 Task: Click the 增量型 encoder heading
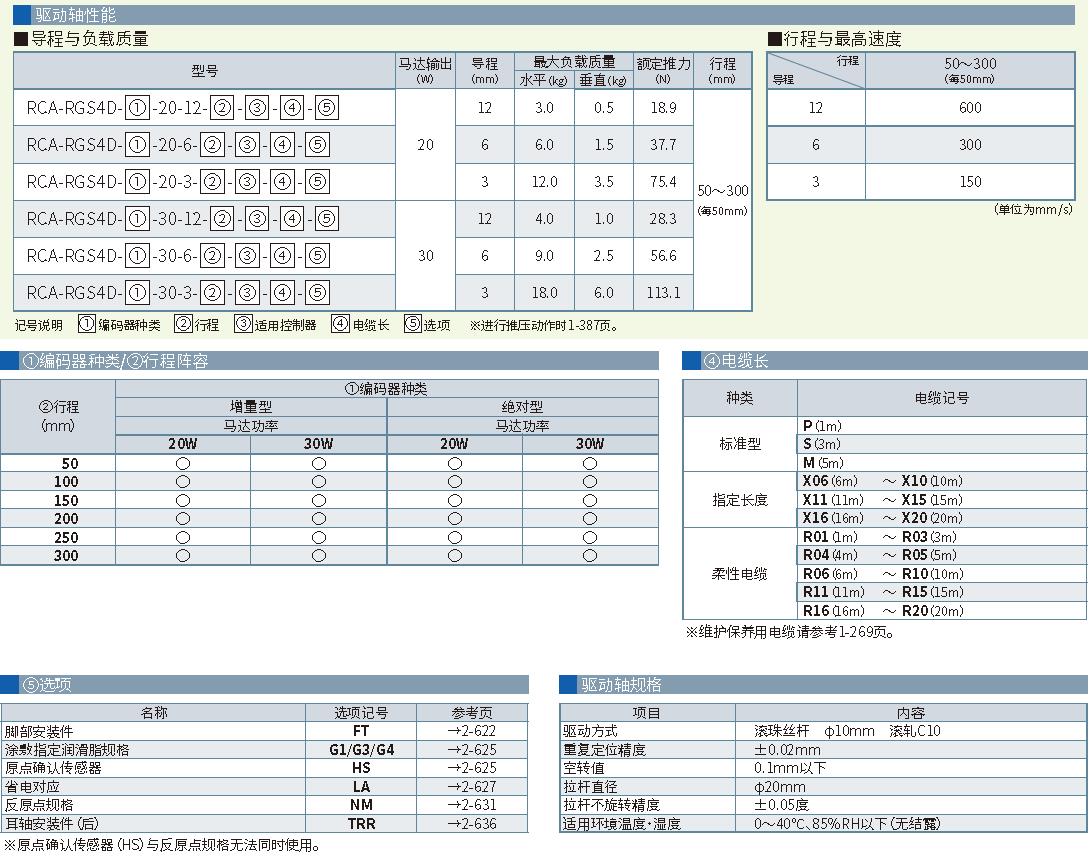click(x=251, y=406)
